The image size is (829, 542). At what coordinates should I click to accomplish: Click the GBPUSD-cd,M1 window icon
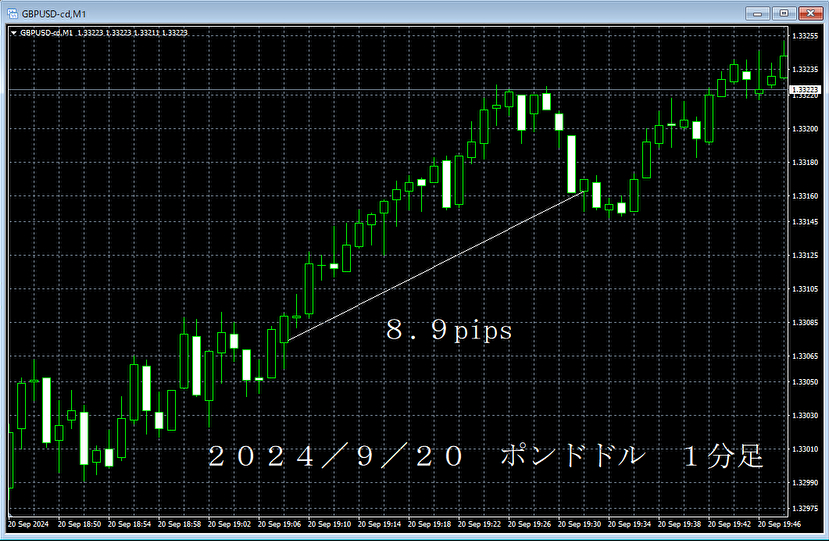12,13
